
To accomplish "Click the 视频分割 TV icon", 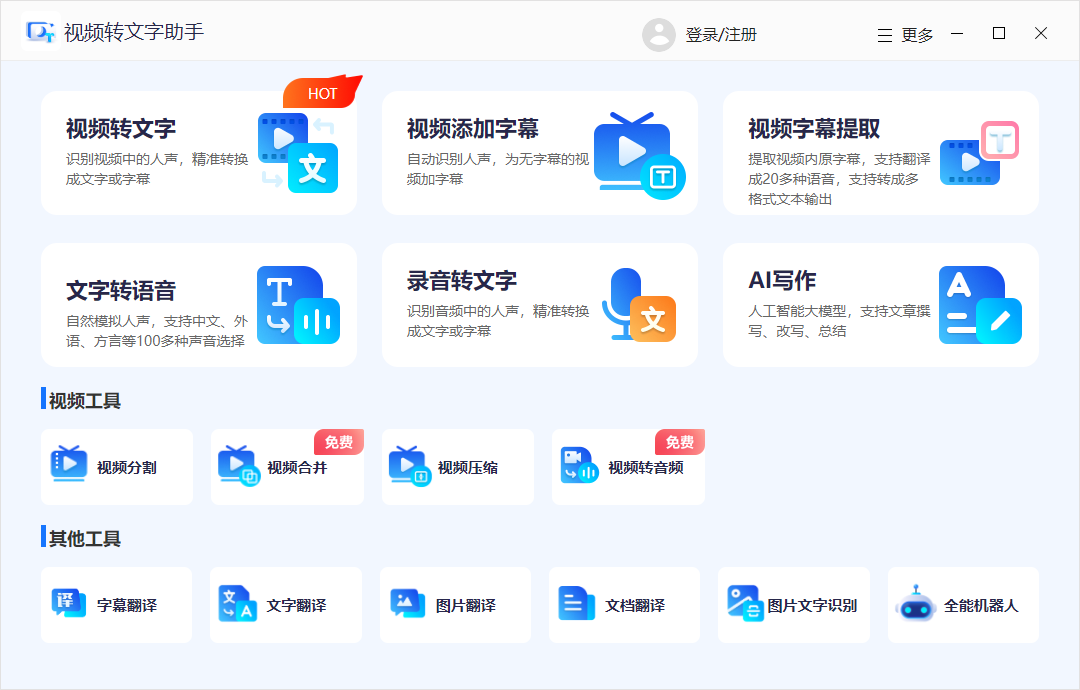I will click(69, 463).
